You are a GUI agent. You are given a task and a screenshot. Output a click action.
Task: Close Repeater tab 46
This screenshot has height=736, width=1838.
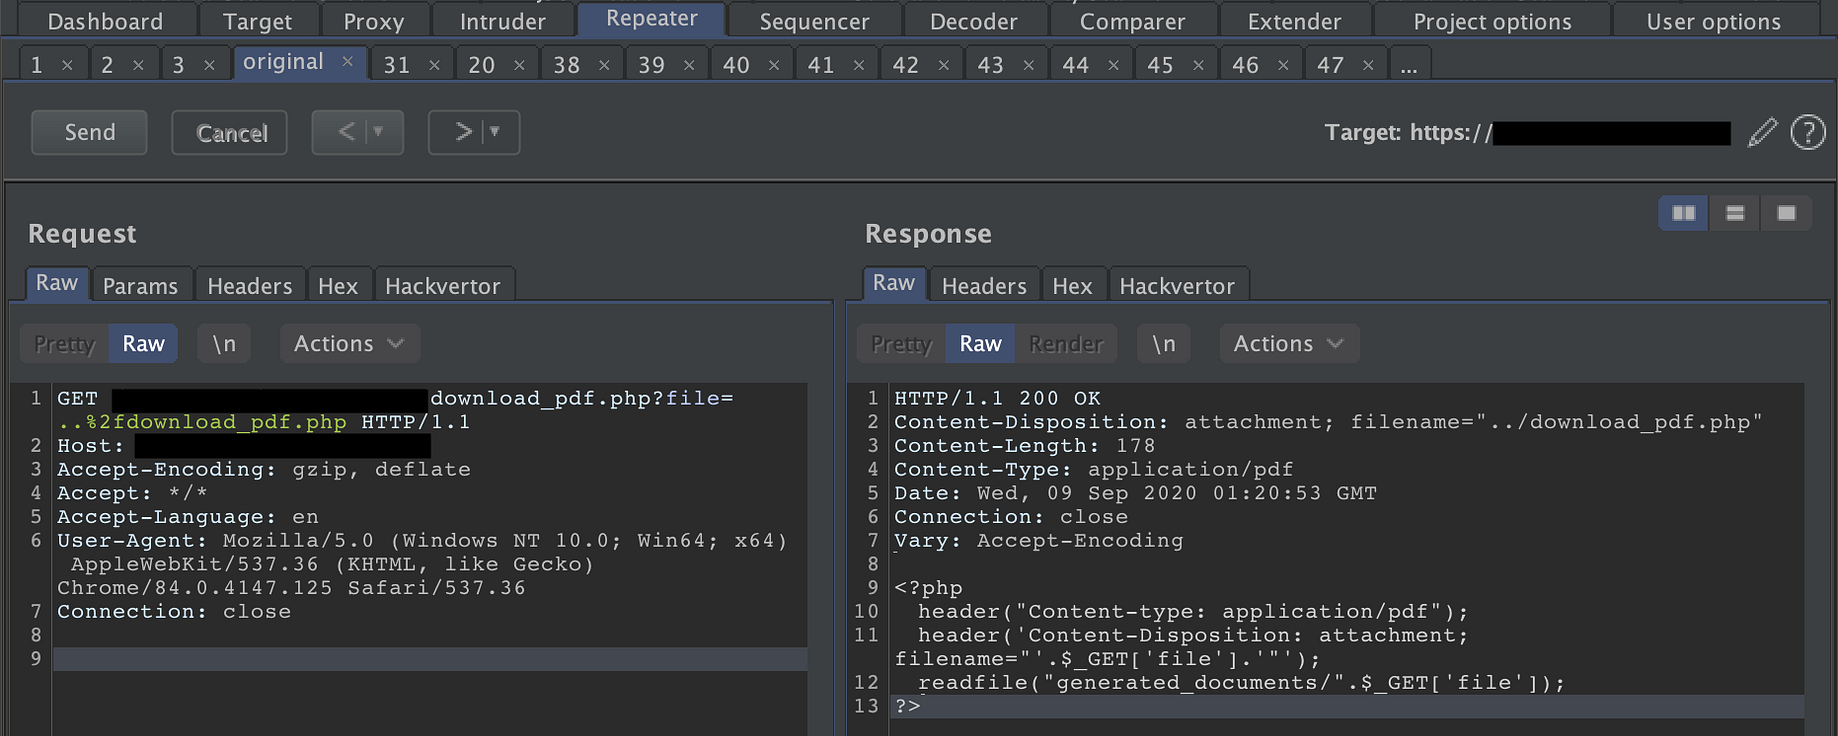(1283, 65)
